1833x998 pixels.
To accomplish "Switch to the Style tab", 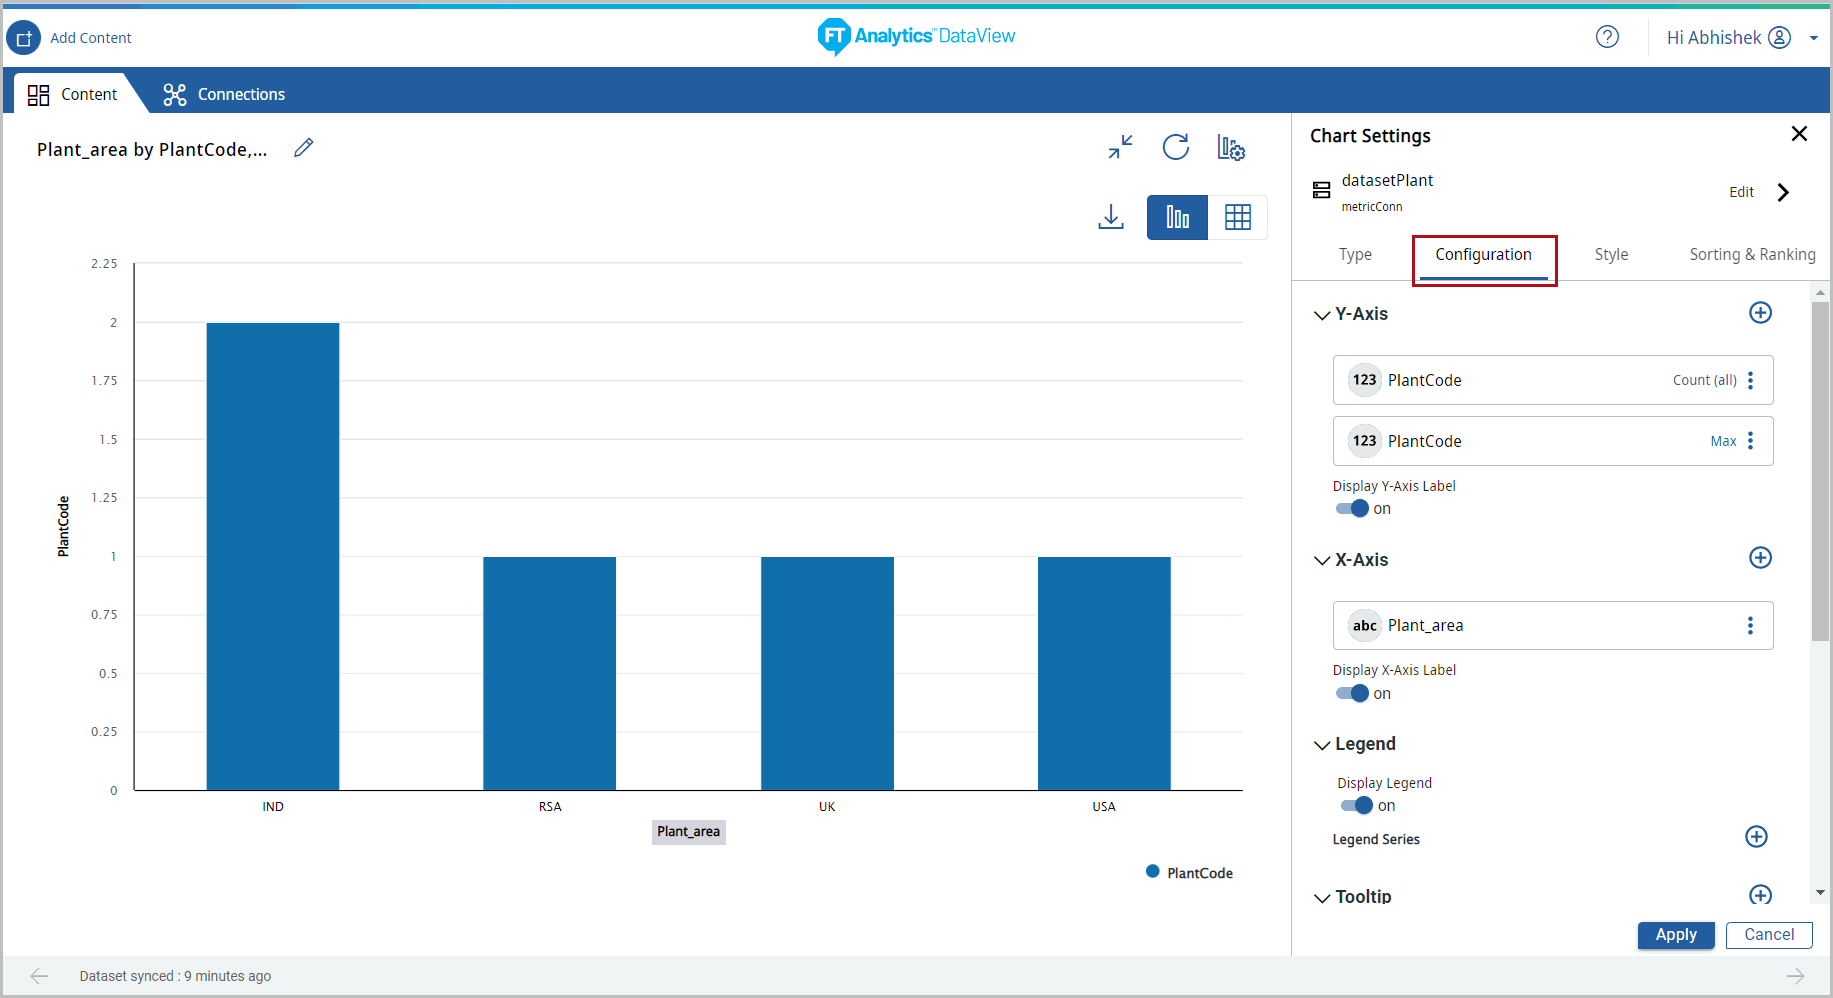I will pyautogui.click(x=1611, y=255).
